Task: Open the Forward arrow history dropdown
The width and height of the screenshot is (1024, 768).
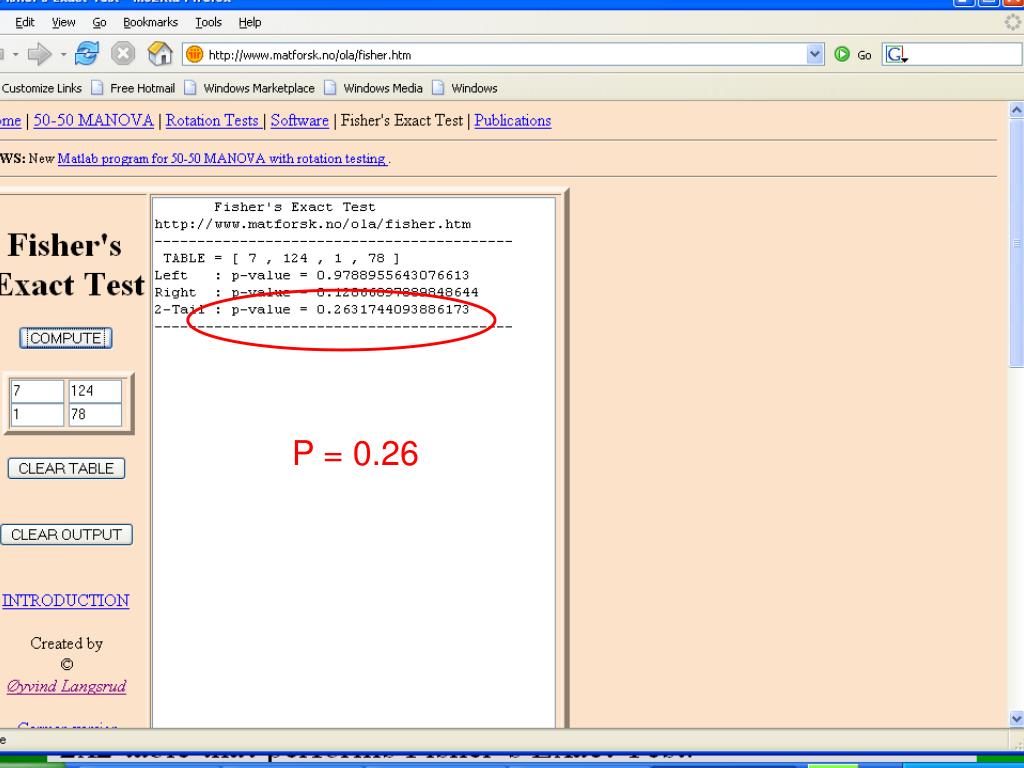Action: point(63,55)
